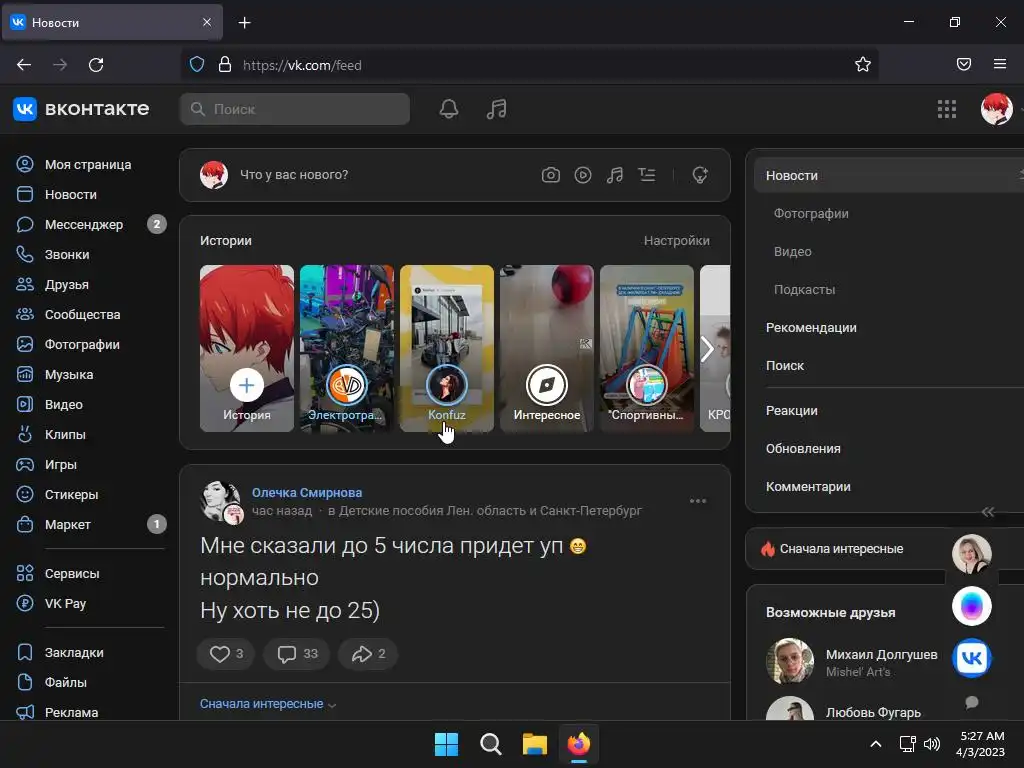The width and height of the screenshot is (1024, 768).
Task: Attach music to the new post
Action: tap(615, 175)
